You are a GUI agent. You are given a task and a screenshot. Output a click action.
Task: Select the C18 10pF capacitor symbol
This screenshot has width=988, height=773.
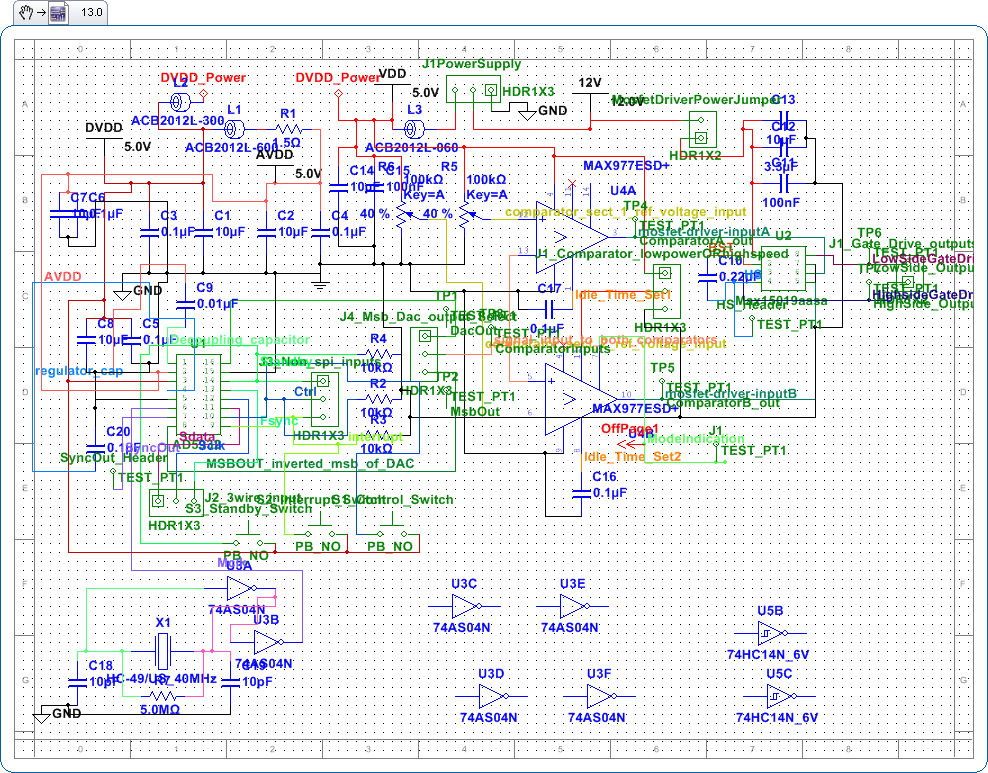[x=77, y=682]
